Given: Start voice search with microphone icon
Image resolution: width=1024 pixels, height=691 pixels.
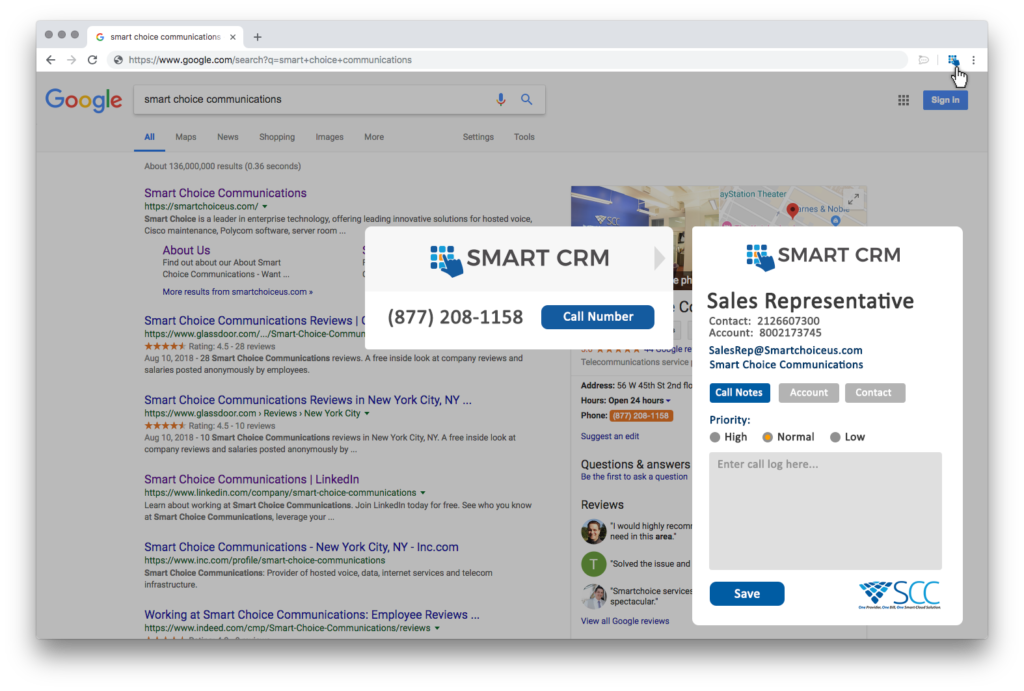Looking at the screenshot, I should [x=500, y=99].
